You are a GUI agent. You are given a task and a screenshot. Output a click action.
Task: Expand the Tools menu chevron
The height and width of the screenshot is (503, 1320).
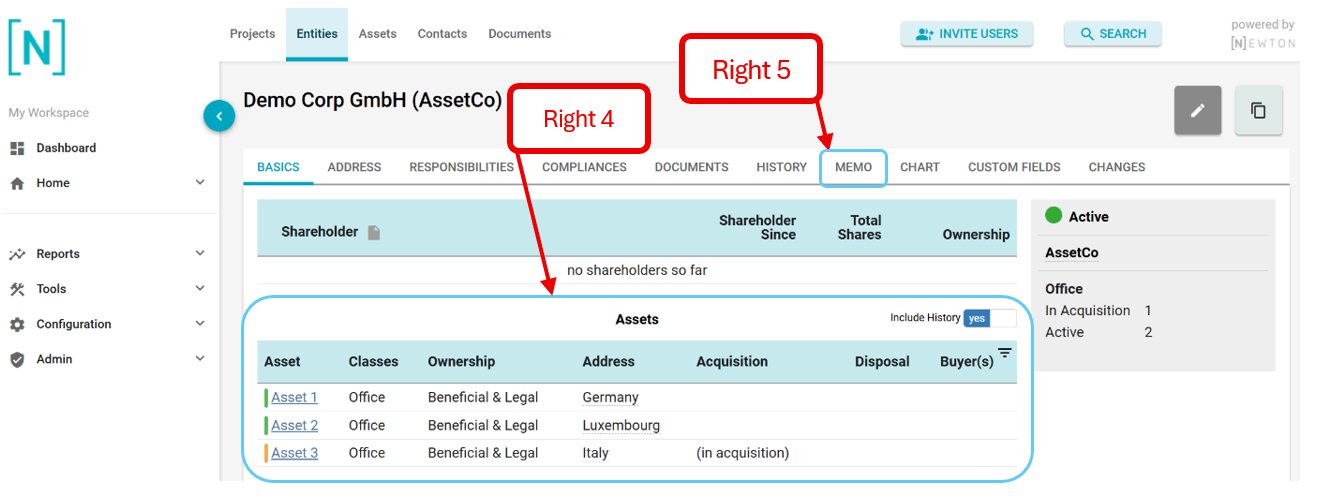(200, 288)
